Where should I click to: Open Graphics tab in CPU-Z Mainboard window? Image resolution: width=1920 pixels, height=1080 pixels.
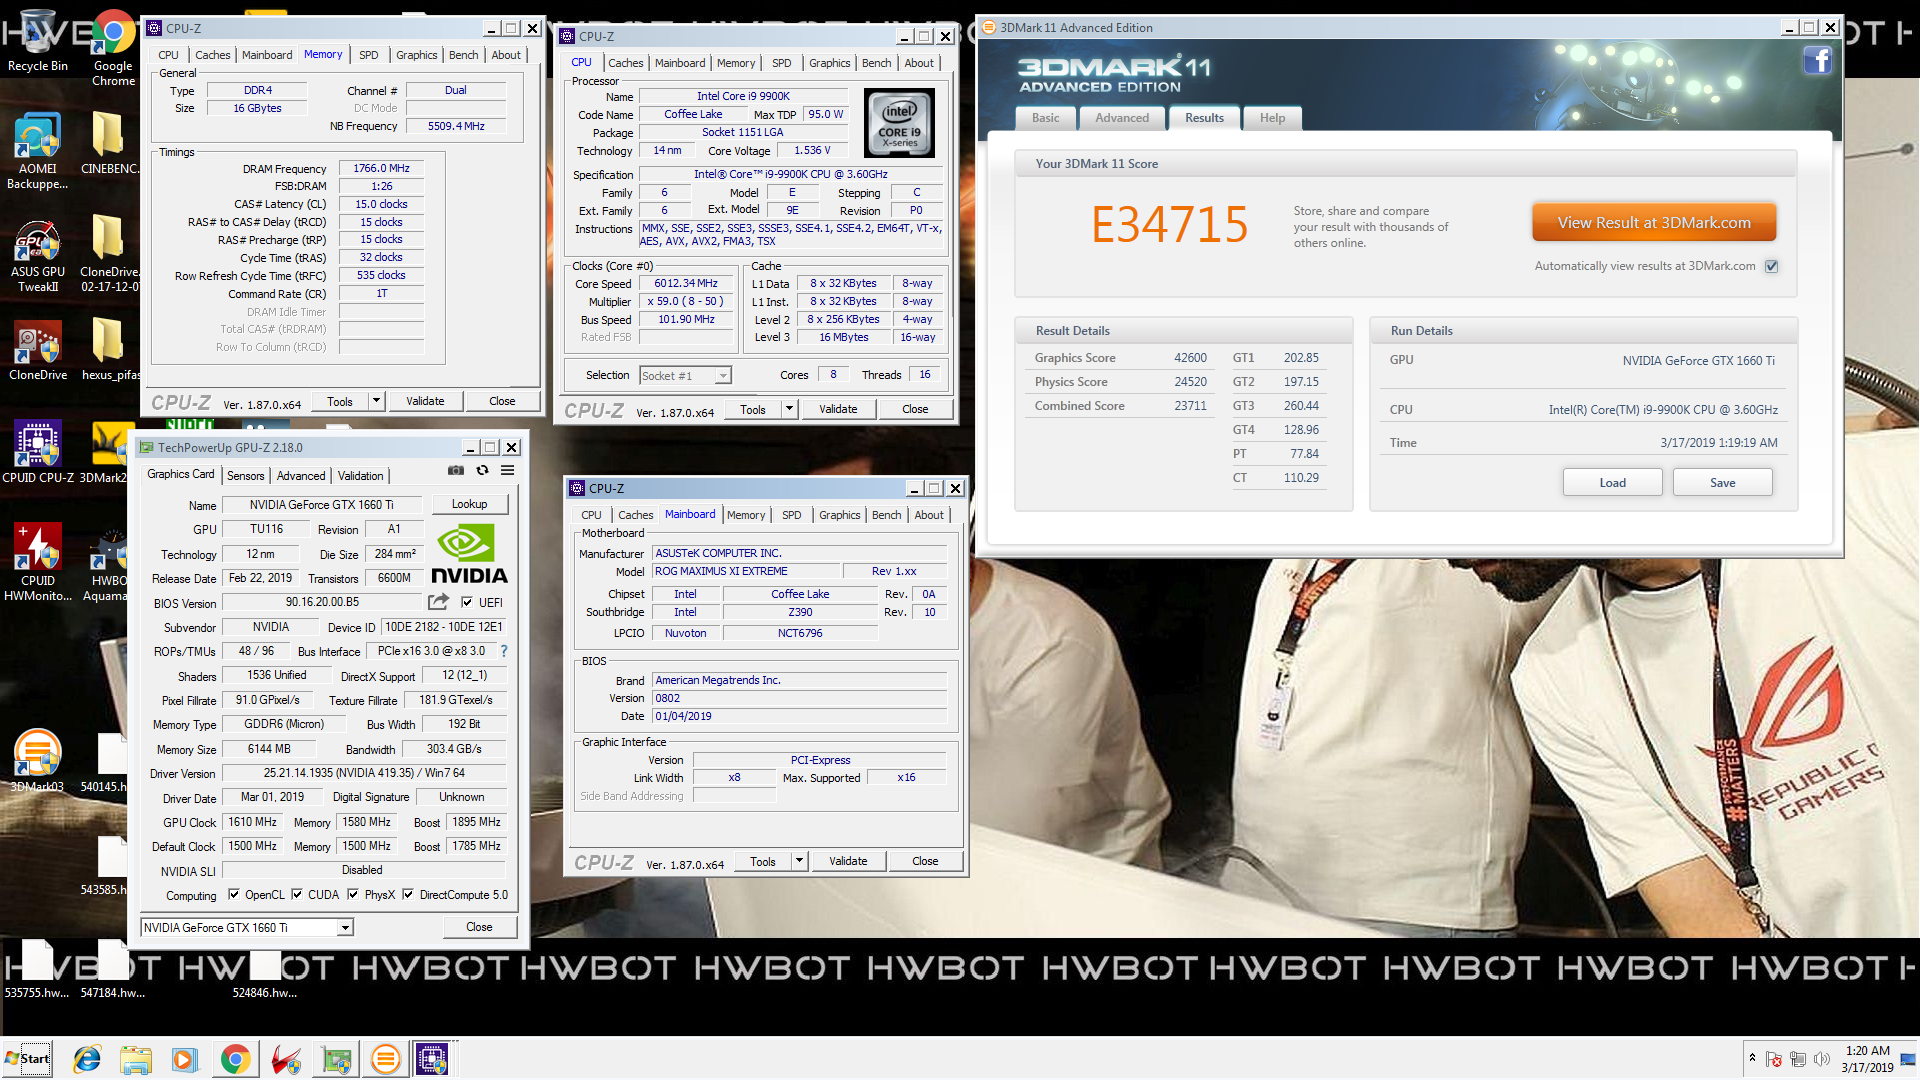click(x=839, y=515)
